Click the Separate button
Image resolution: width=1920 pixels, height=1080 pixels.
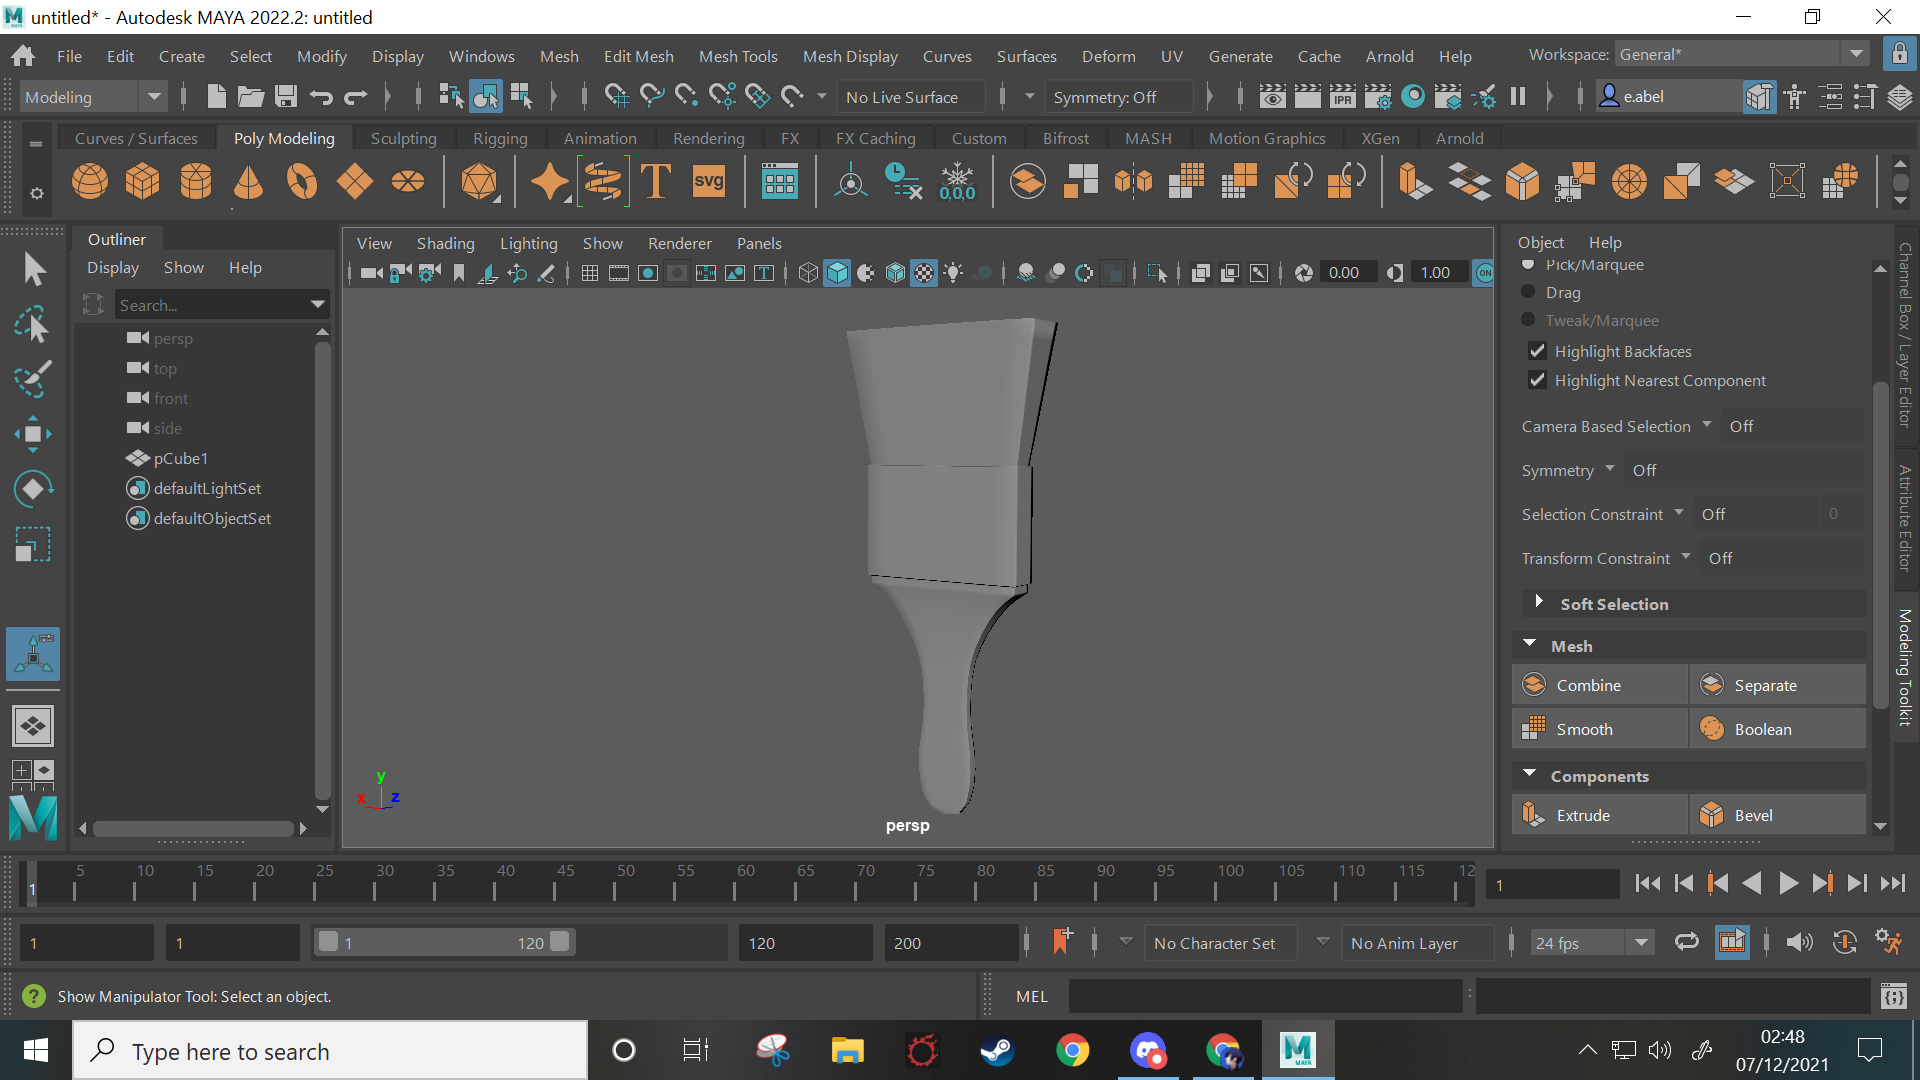(x=1777, y=685)
